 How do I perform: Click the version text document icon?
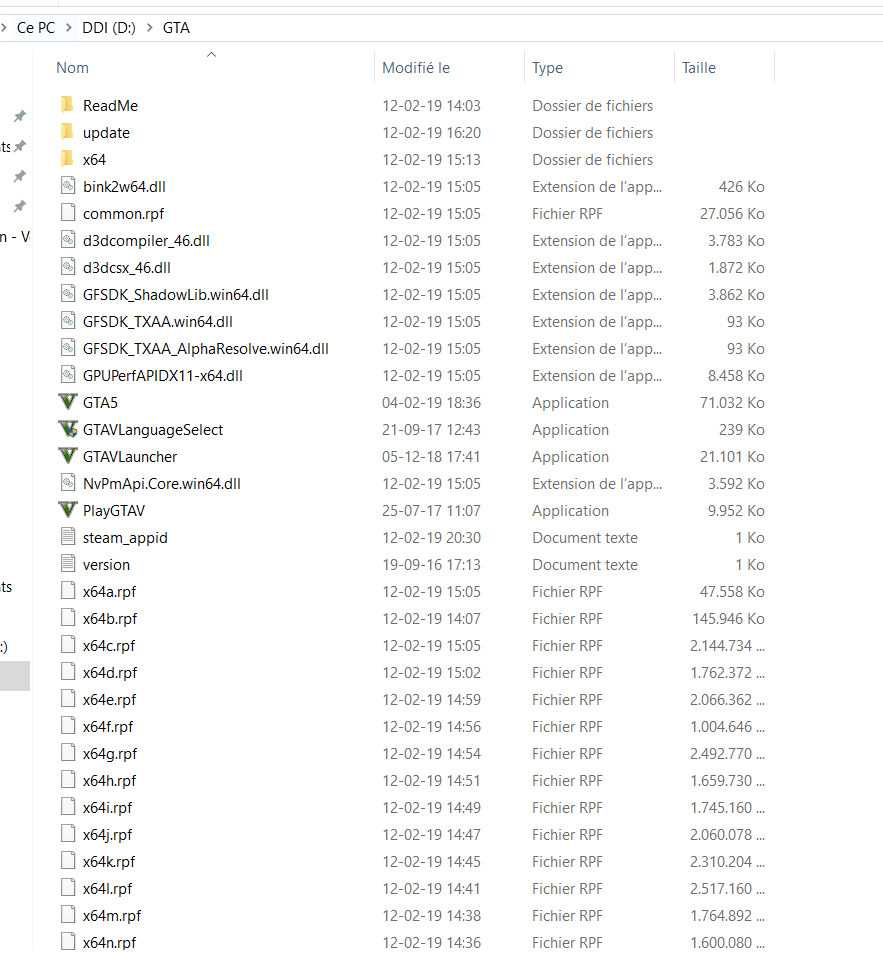tap(68, 563)
